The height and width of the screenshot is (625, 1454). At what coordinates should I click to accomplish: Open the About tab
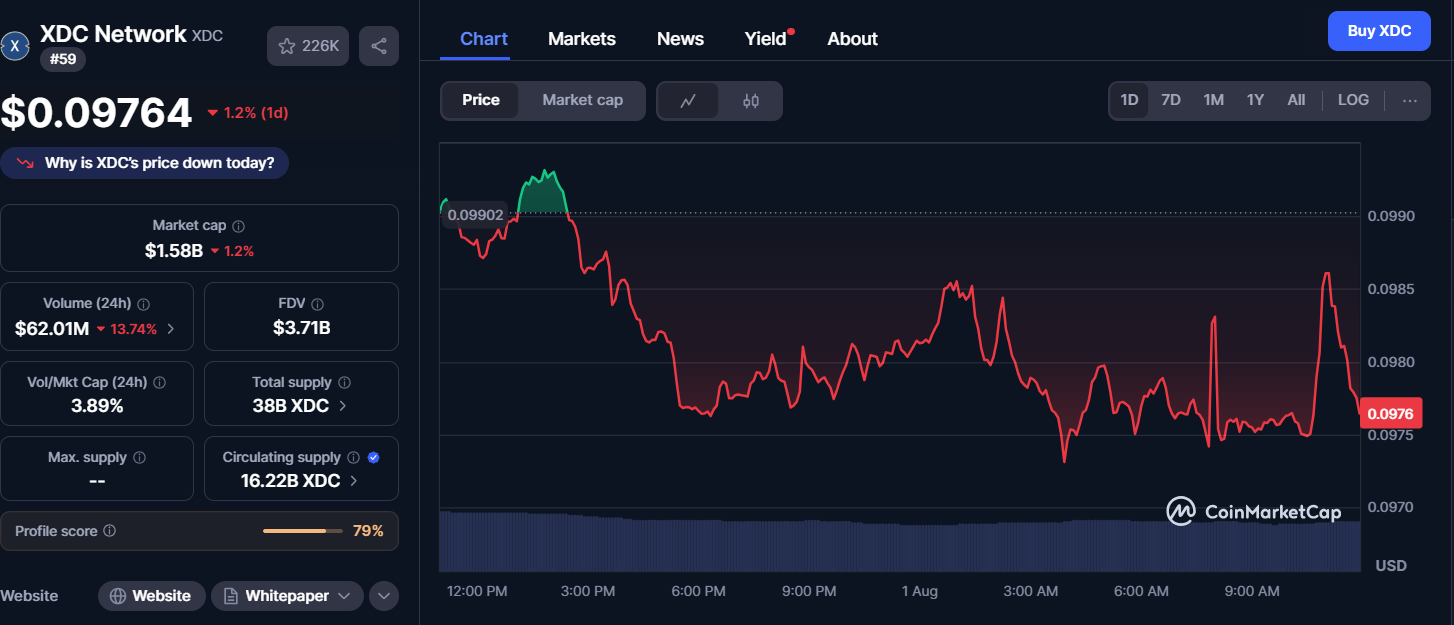(853, 39)
